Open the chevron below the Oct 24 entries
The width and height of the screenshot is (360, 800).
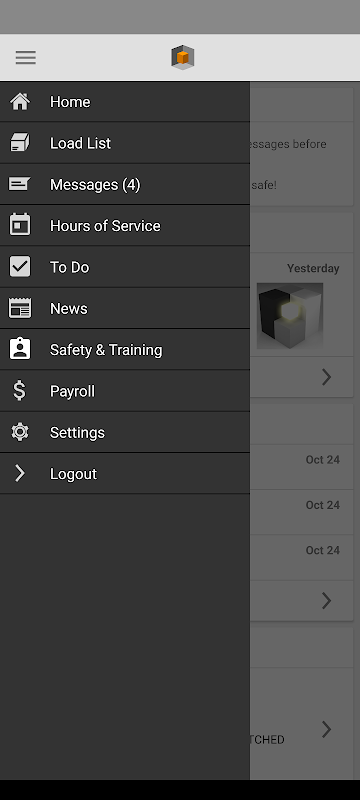tap(326, 601)
